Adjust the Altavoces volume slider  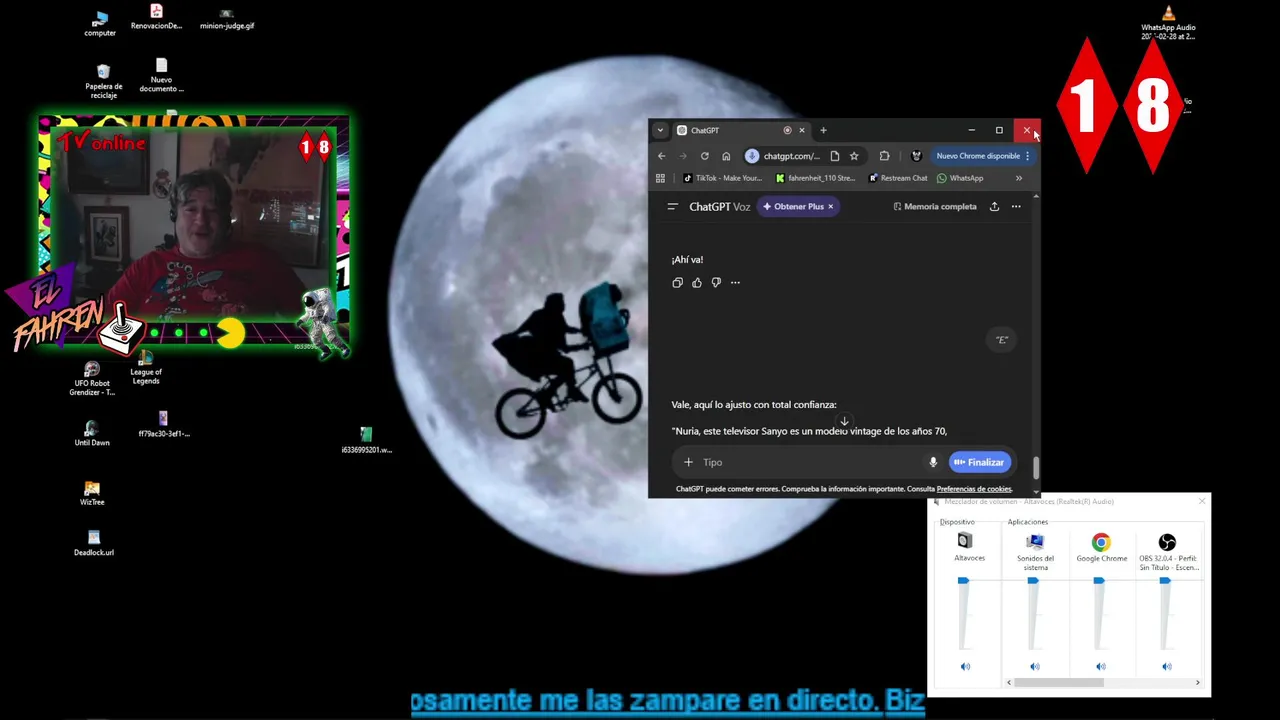coord(963,580)
